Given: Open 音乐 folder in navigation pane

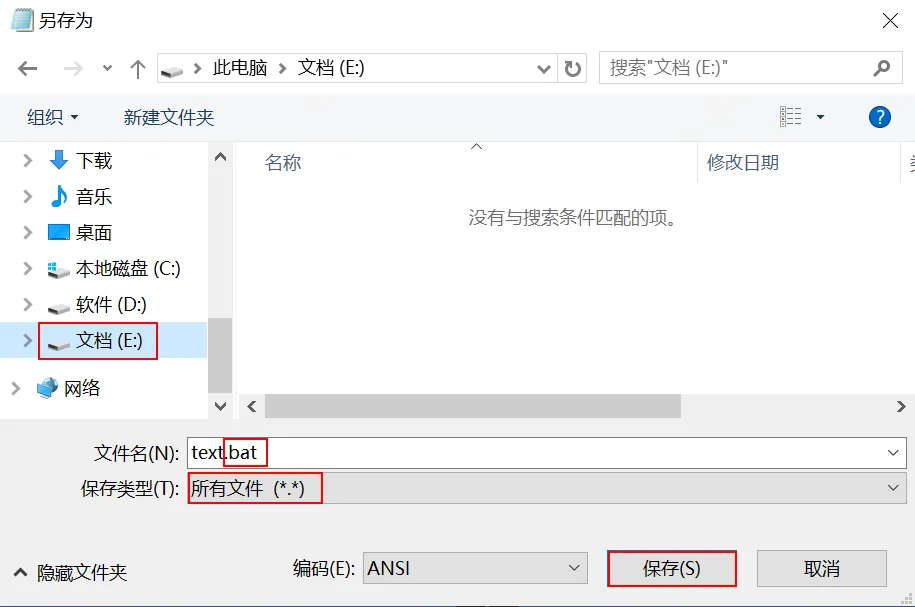Looking at the screenshot, I should pyautogui.click(x=93, y=197).
